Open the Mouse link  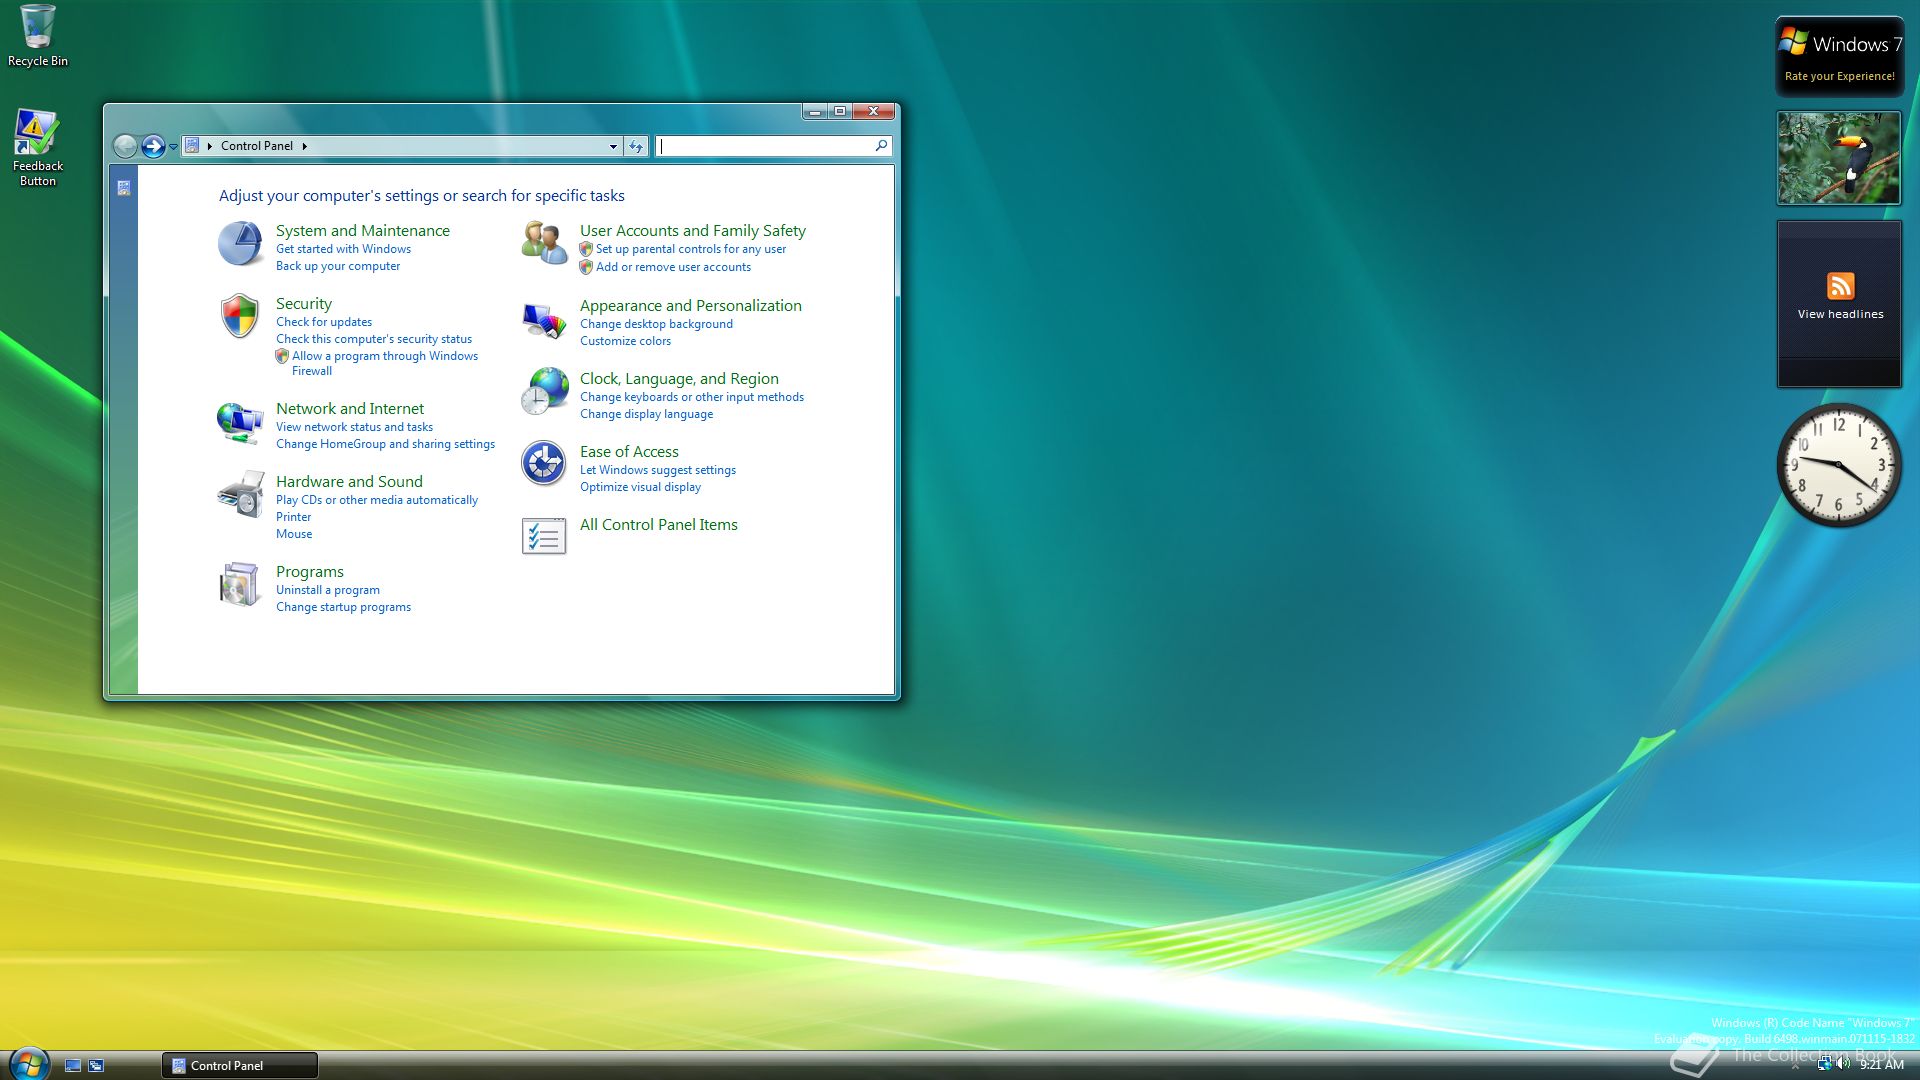(294, 534)
